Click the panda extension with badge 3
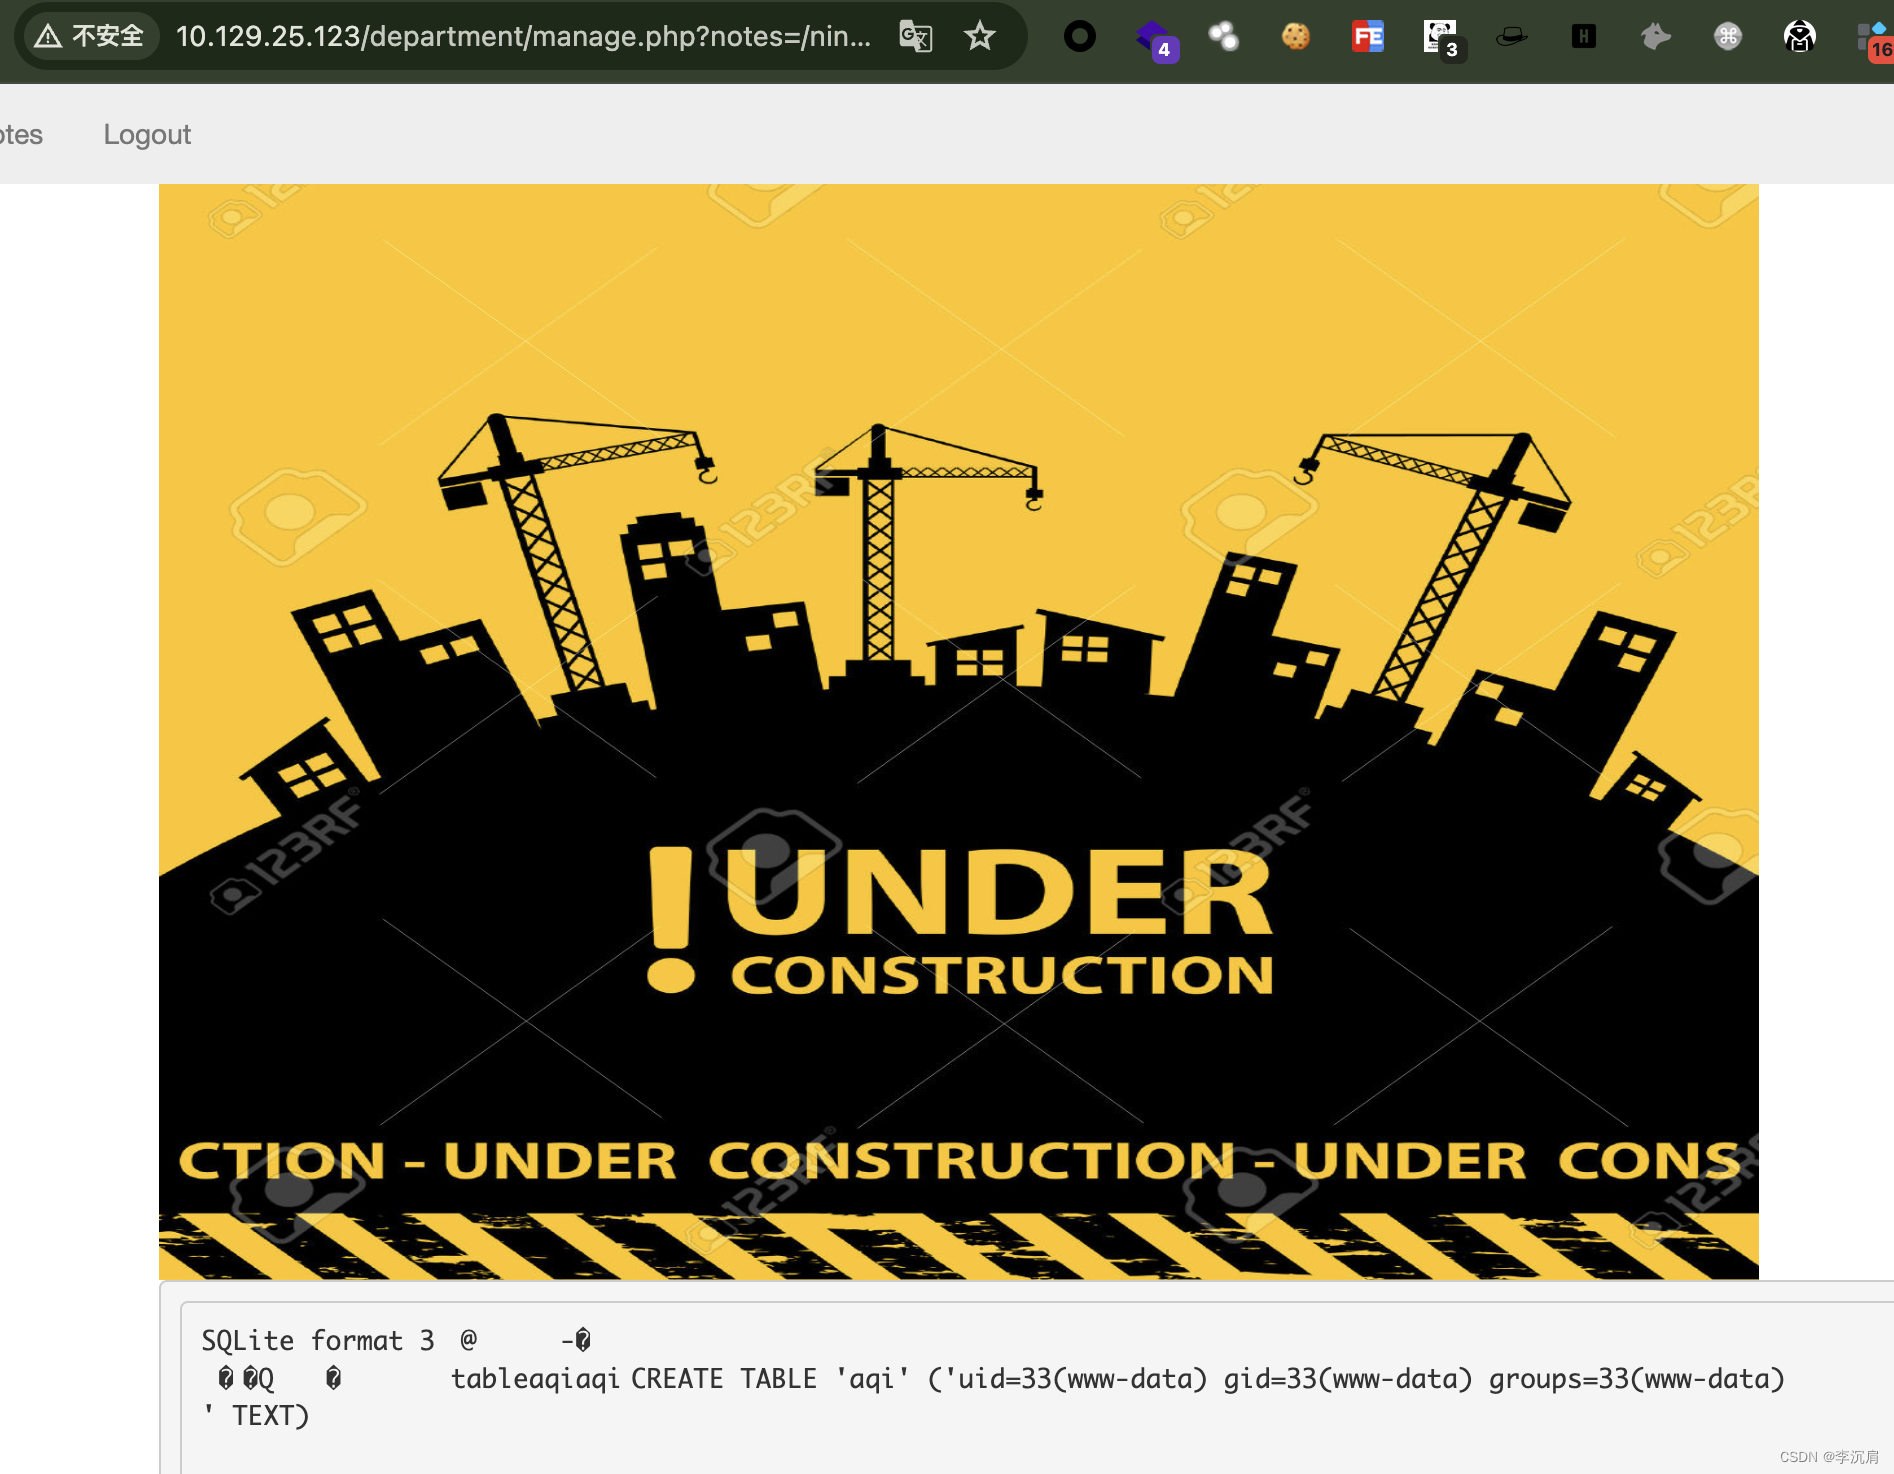This screenshot has width=1894, height=1474. (x=1444, y=40)
